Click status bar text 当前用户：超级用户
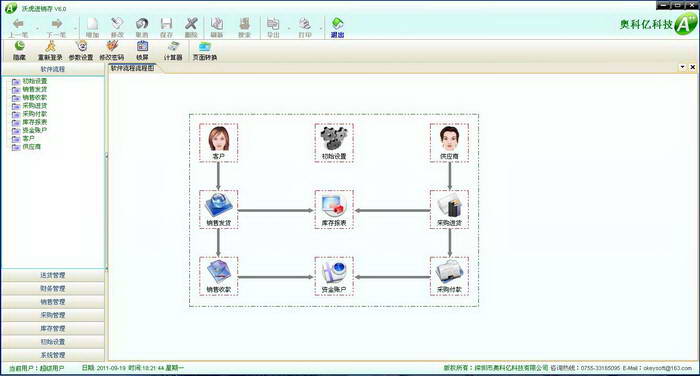 click(x=37, y=368)
